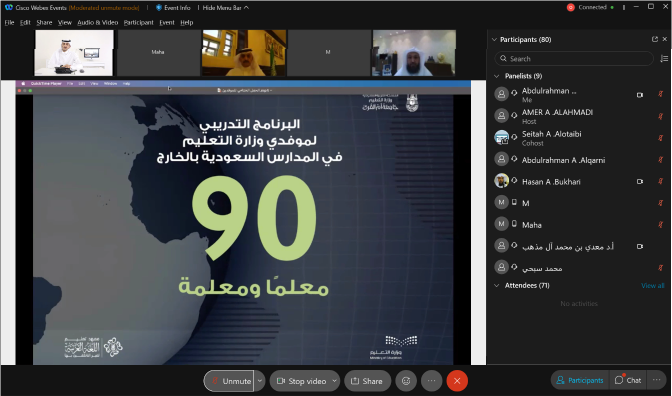Viewport: 672px width, 396px height.
Task: Open the Share menu
Action: [x=44, y=22]
